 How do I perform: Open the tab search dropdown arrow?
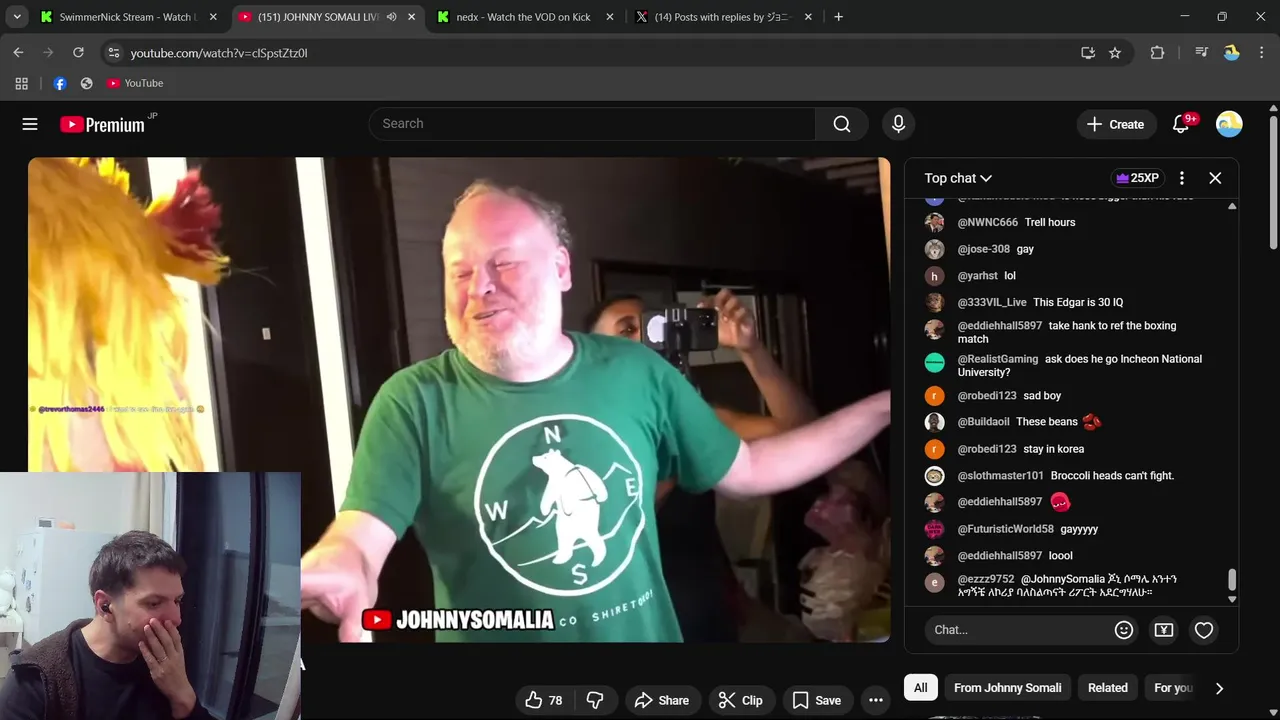[17, 17]
